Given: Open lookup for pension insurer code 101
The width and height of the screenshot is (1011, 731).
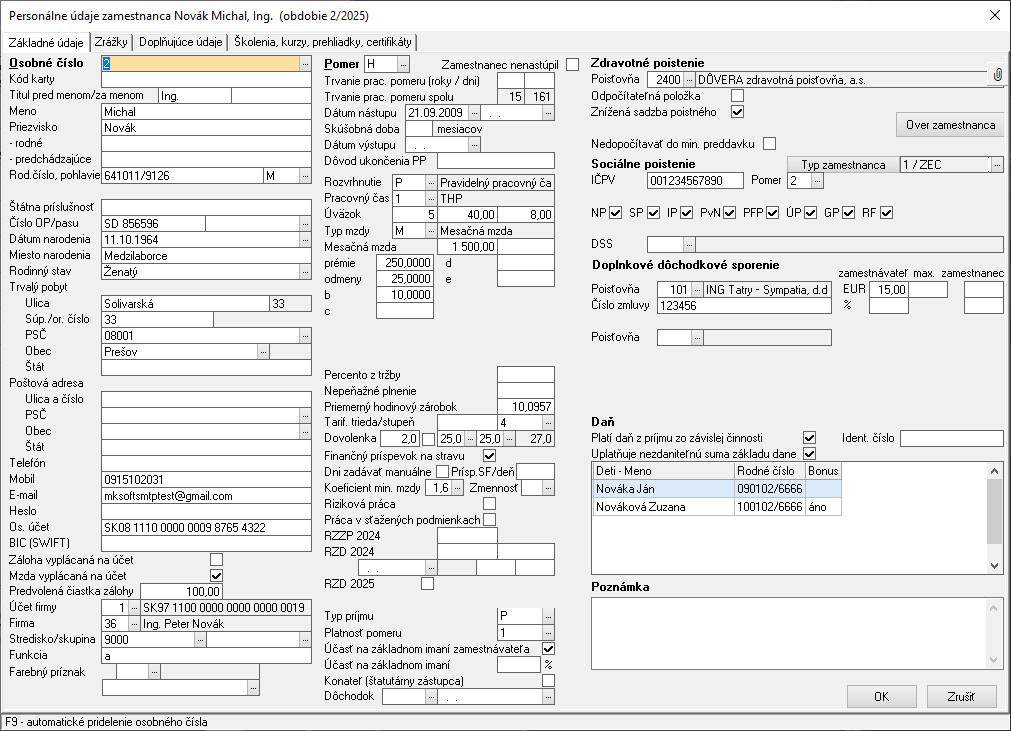Looking at the screenshot, I should [x=696, y=290].
